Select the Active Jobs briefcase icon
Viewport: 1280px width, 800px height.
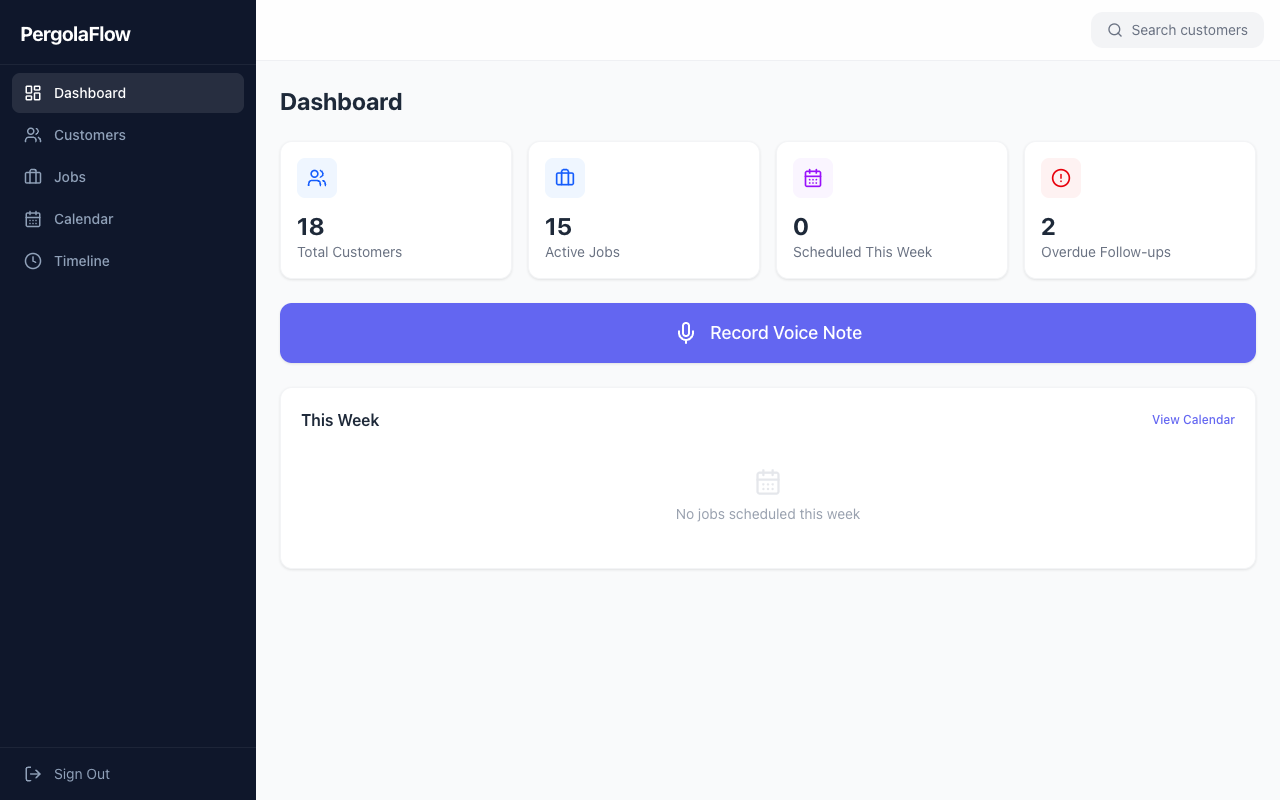pyautogui.click(x=565, y=177)
